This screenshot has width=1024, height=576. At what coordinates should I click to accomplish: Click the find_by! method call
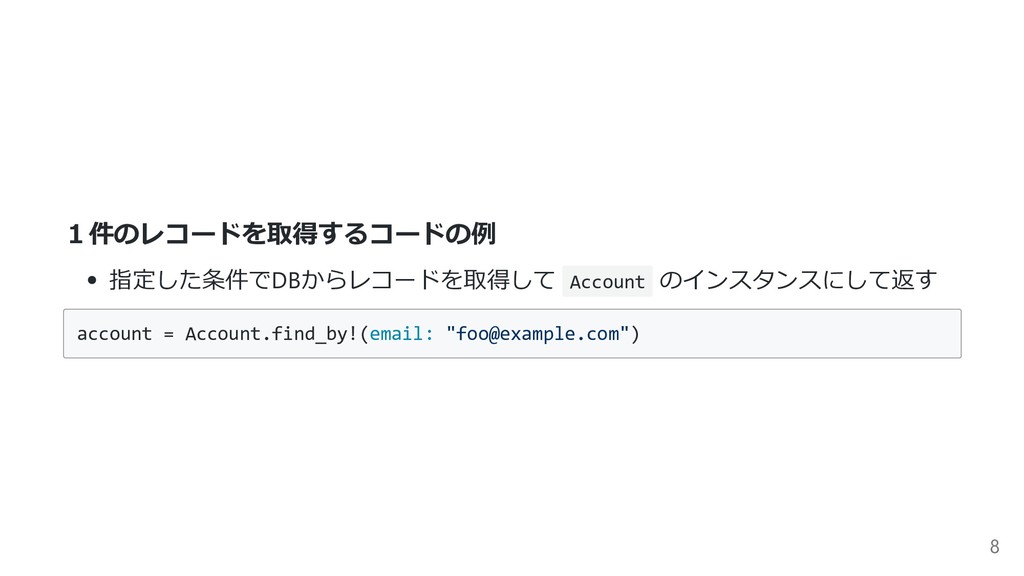pos(314,334)
